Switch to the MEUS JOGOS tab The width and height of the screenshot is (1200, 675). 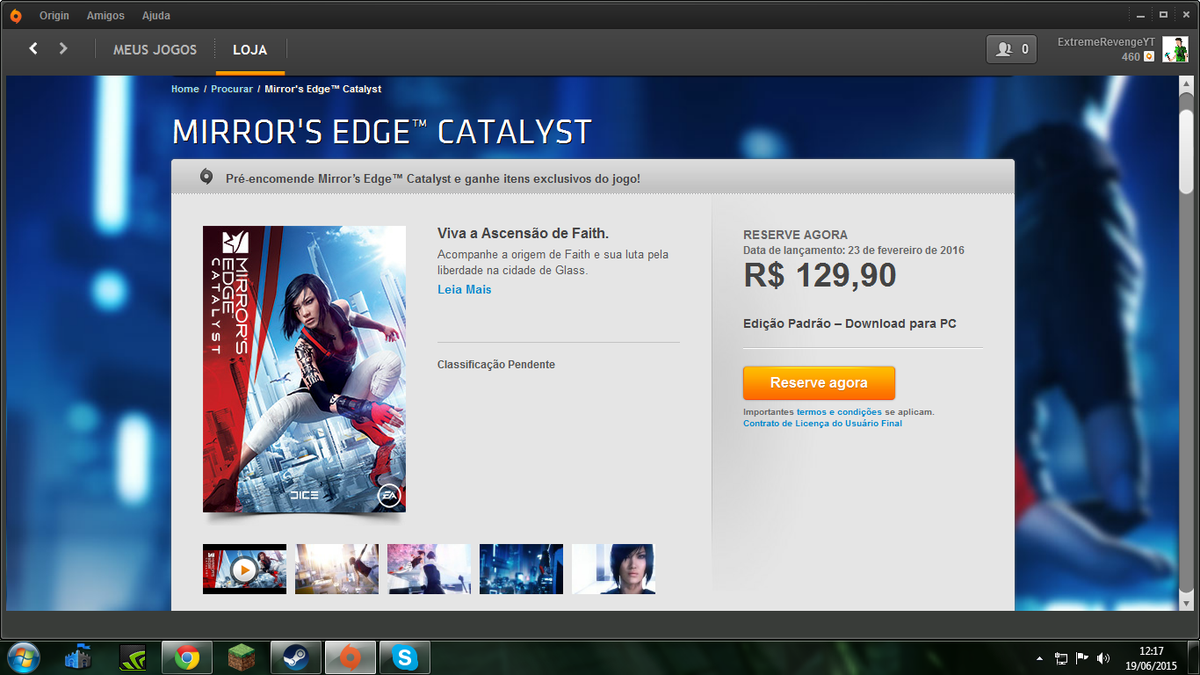tap(155, 49)
